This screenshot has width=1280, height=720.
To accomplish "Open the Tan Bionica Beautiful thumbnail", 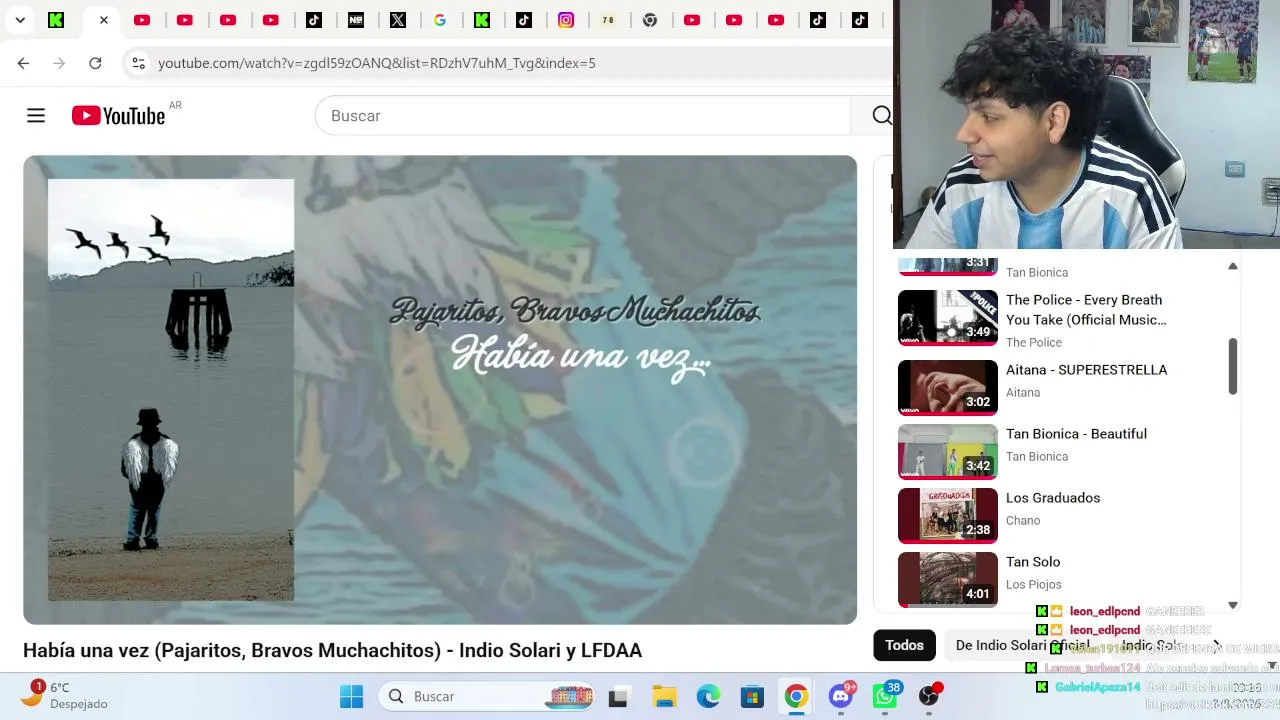I will [x=948, y=451].
